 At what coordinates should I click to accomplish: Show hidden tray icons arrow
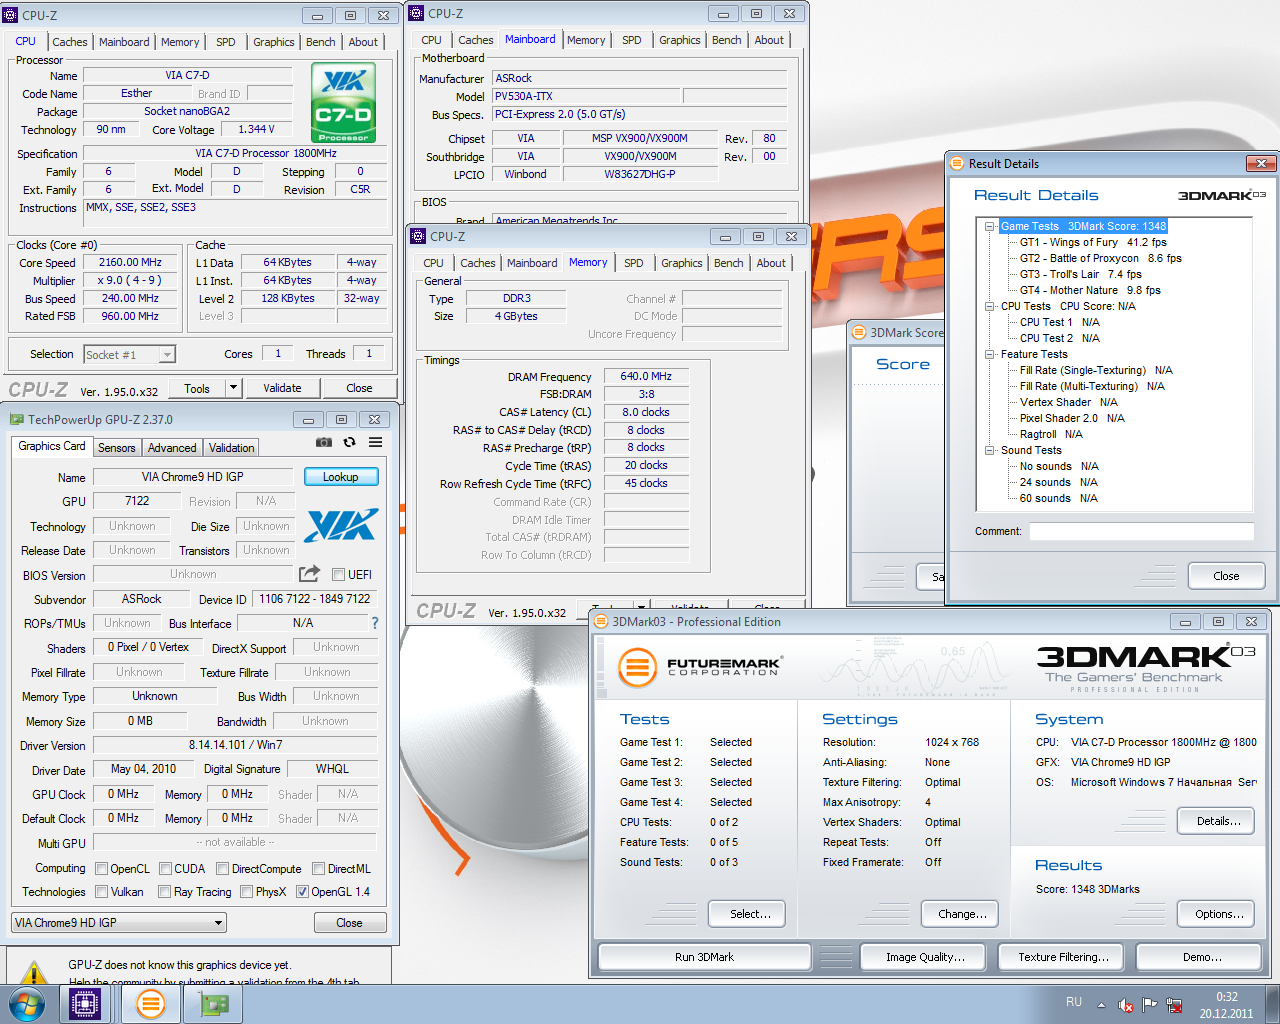(x=1101, y=1004)
